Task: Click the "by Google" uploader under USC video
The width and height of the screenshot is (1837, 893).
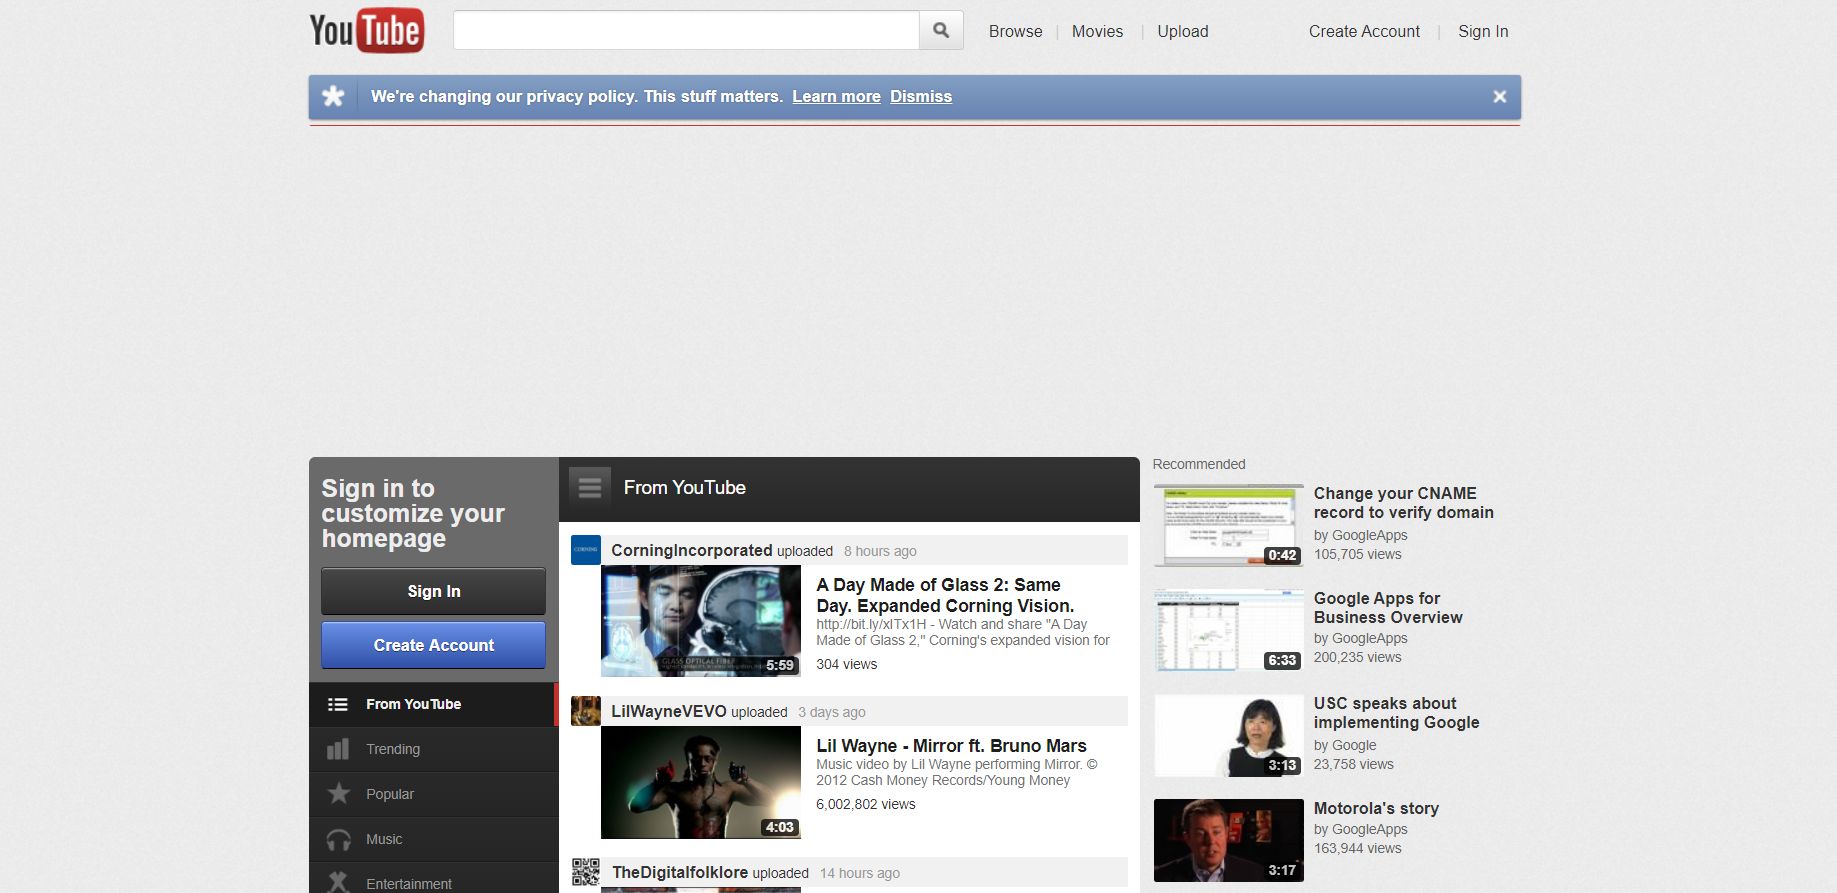Action: [x=1344, y=745]
